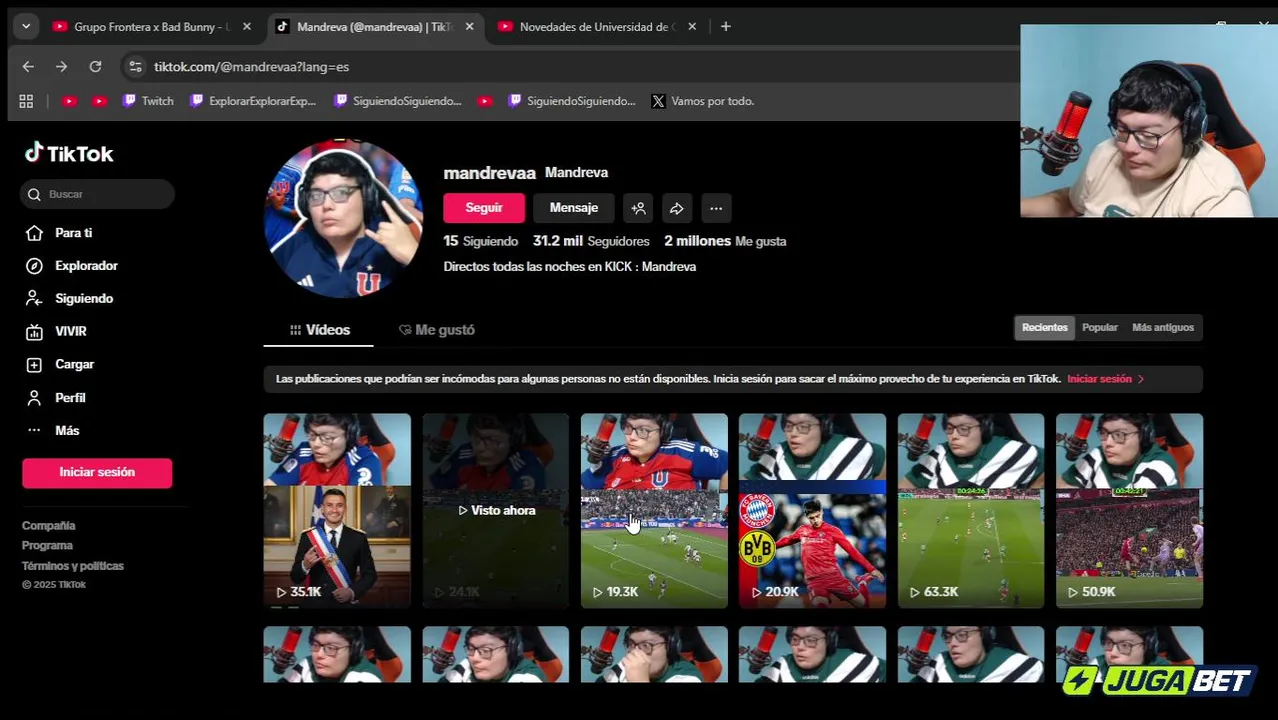Open VIVIR live section

coord(57,331)
